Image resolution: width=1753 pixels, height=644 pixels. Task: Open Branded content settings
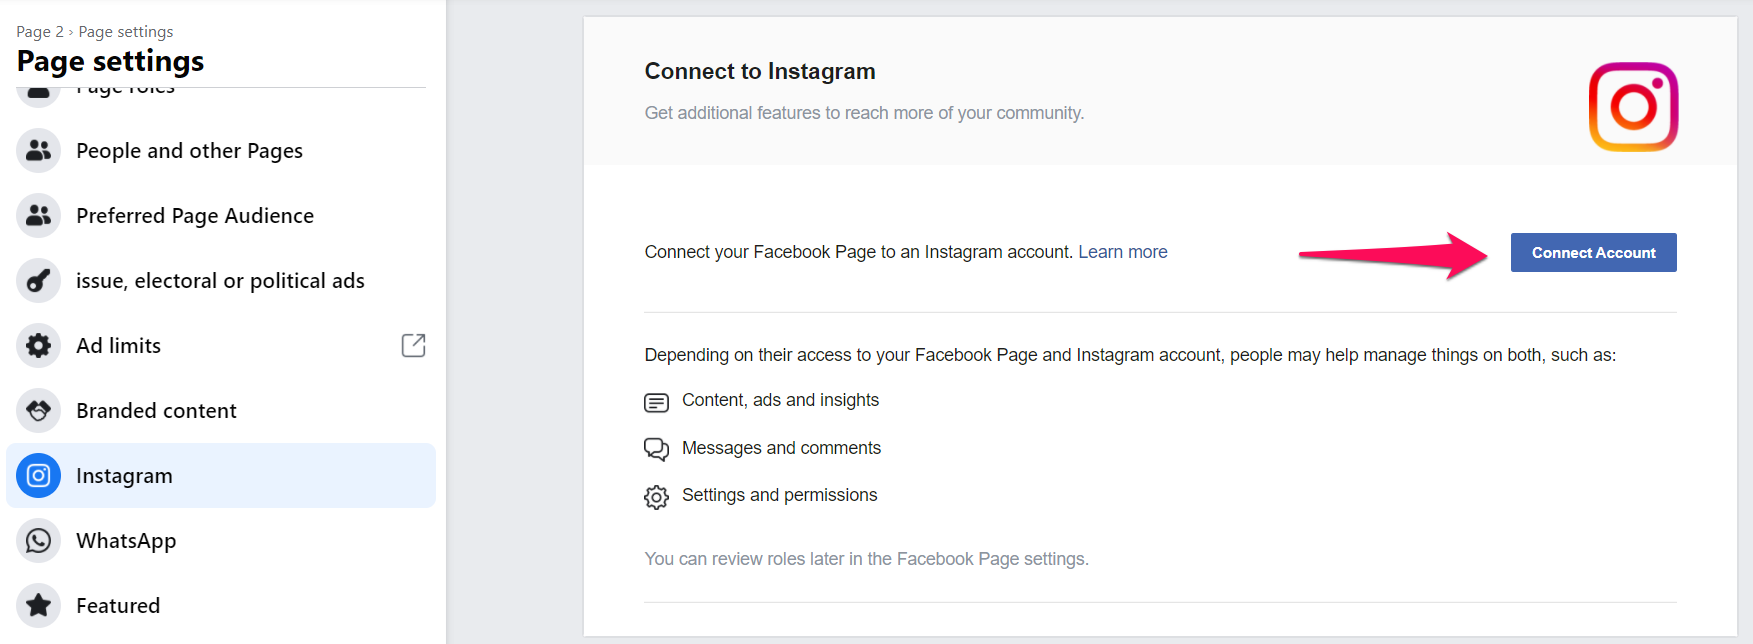point(156,411)
